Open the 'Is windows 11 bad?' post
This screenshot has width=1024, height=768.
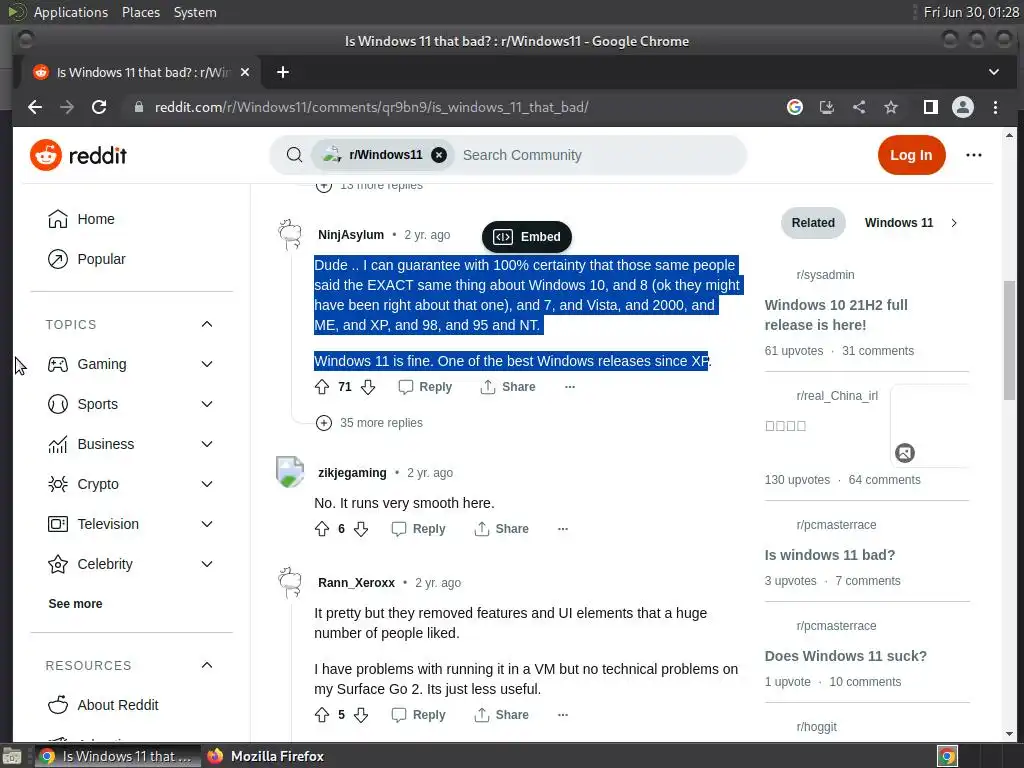(829, 555)
